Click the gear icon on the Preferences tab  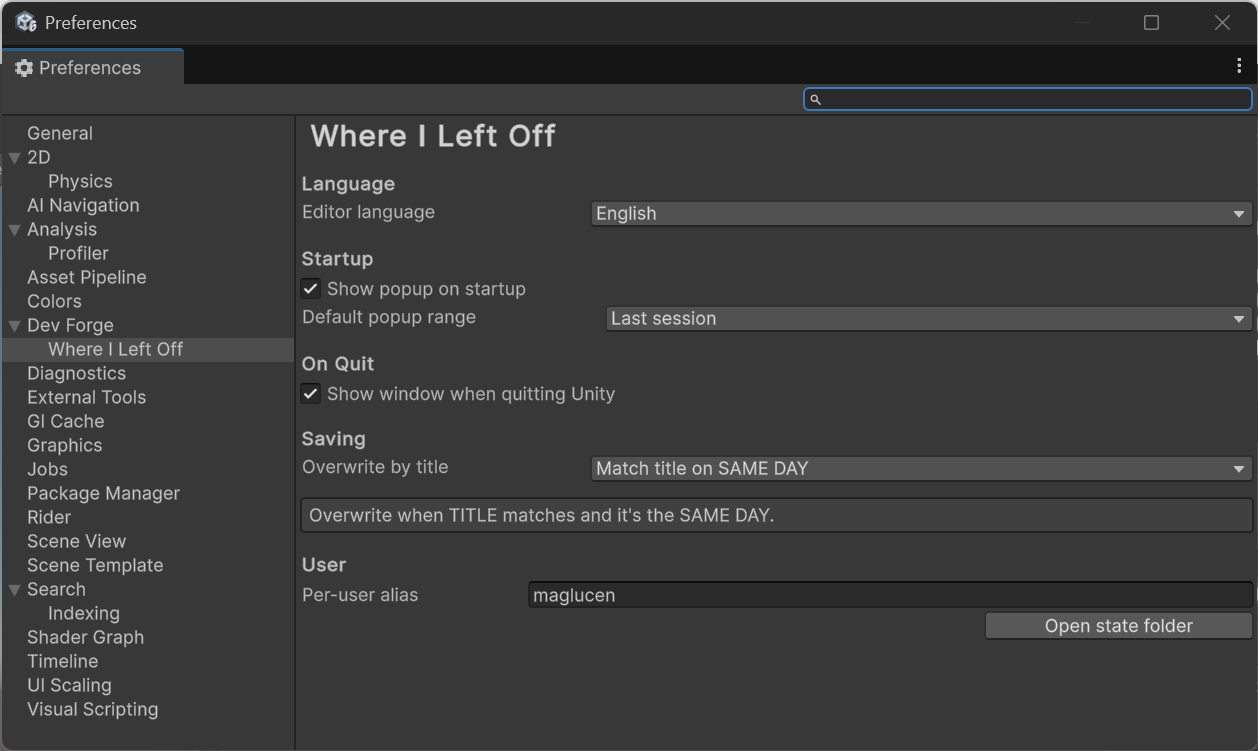coord(22,67)
